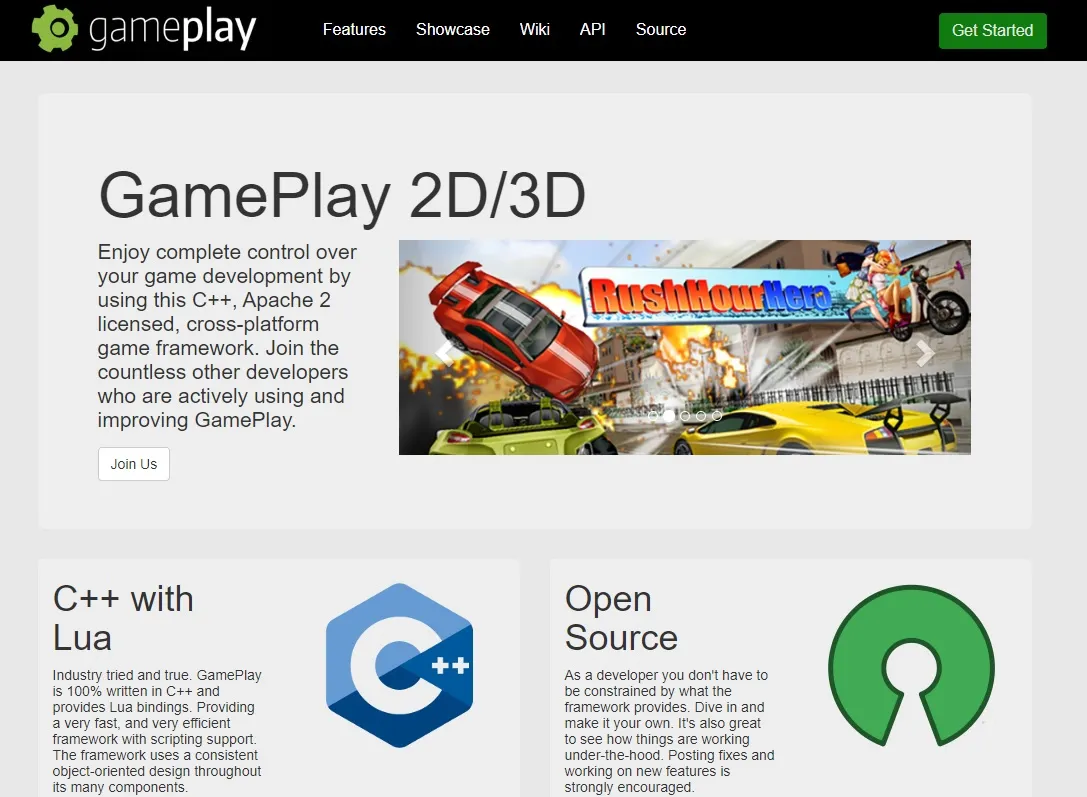Open the Source navigation link

pos(661,30)
